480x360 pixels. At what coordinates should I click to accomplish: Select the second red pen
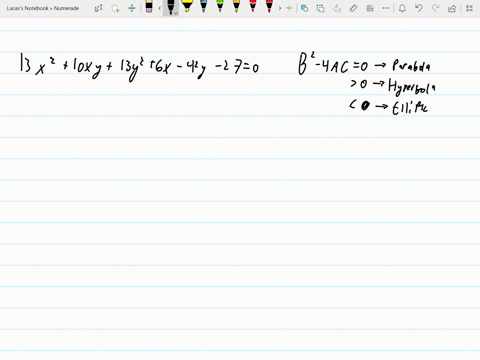(269, 7)
